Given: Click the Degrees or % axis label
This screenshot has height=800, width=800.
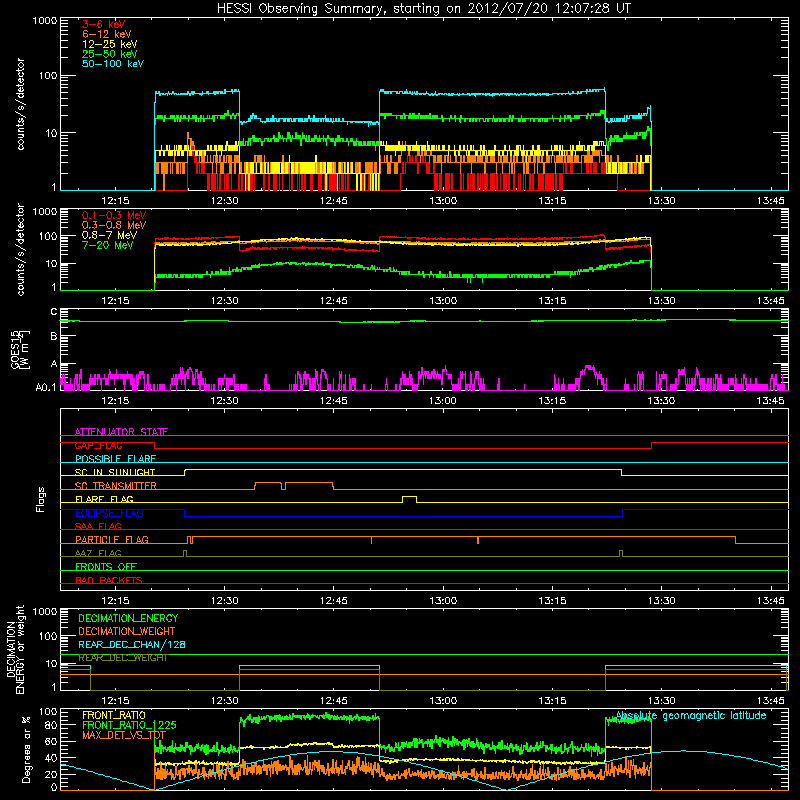Looking at the screenshot, I should [x=26, y=750].
